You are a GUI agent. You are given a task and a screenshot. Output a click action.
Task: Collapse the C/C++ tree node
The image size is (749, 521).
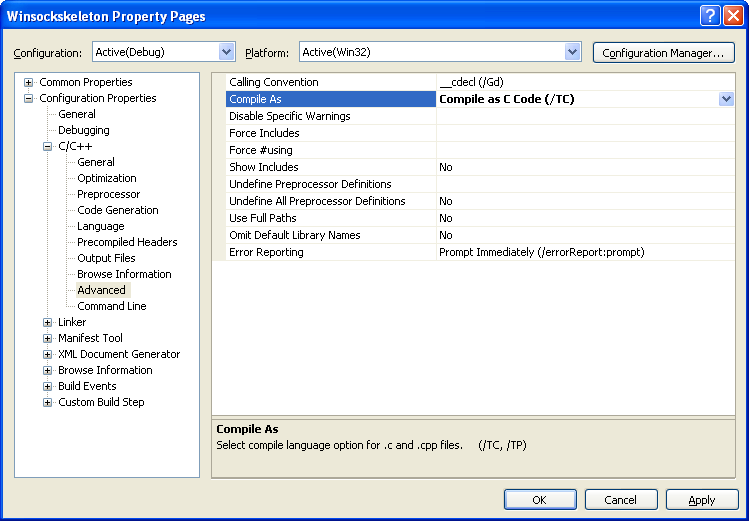point(47,147)
